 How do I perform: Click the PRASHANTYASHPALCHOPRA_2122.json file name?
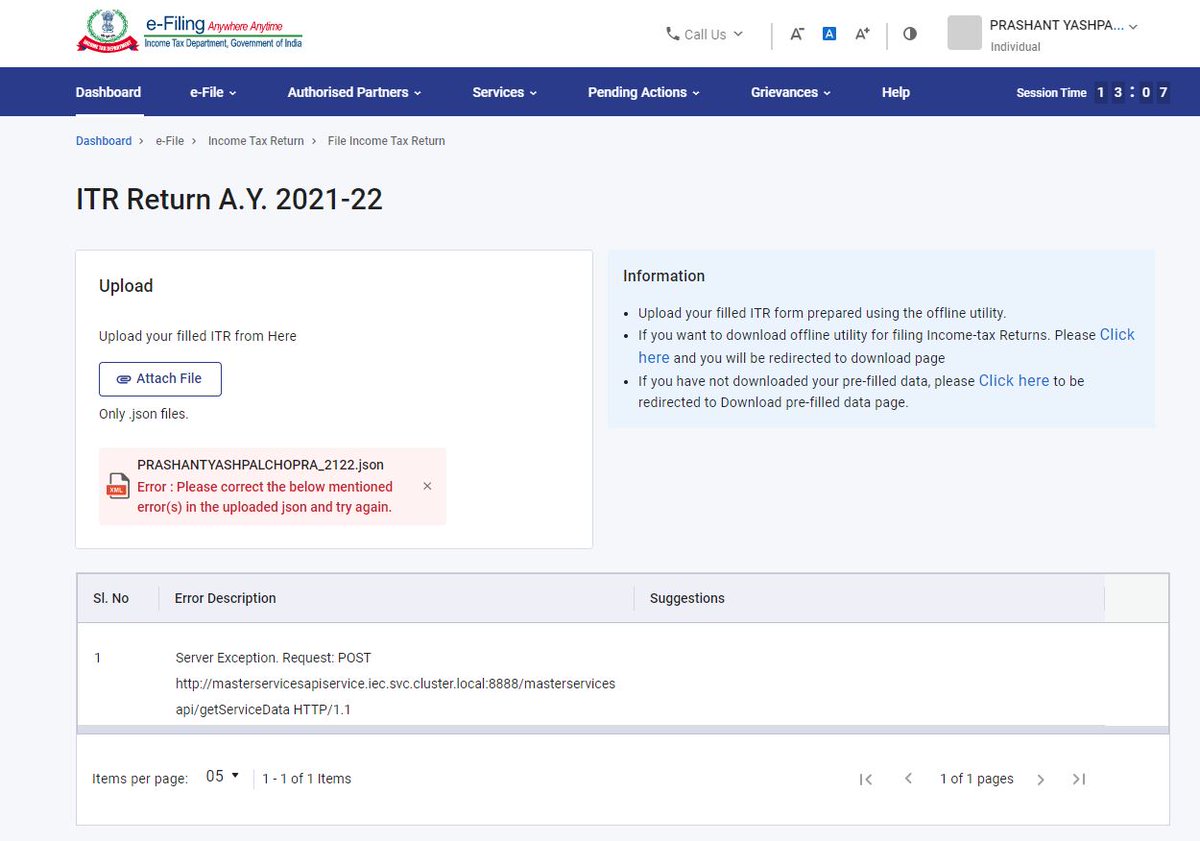pos(260,465)
